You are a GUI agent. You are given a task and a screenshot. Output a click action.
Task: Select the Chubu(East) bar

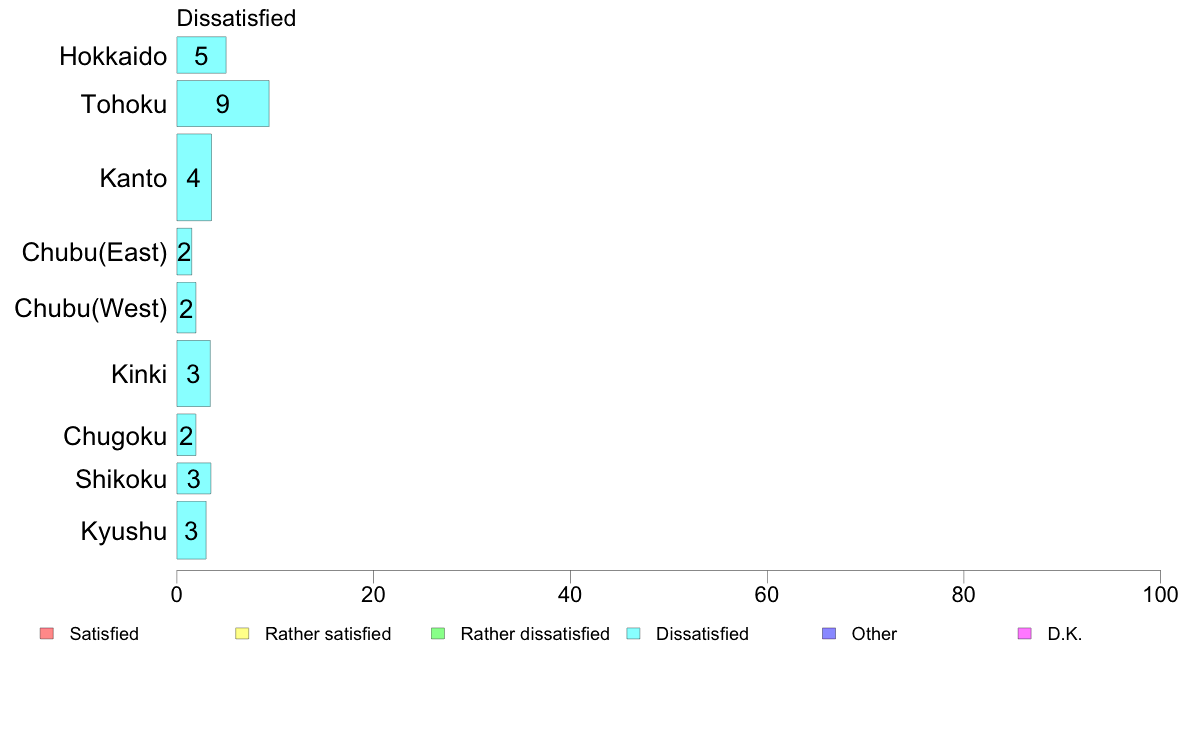point(184,252)
